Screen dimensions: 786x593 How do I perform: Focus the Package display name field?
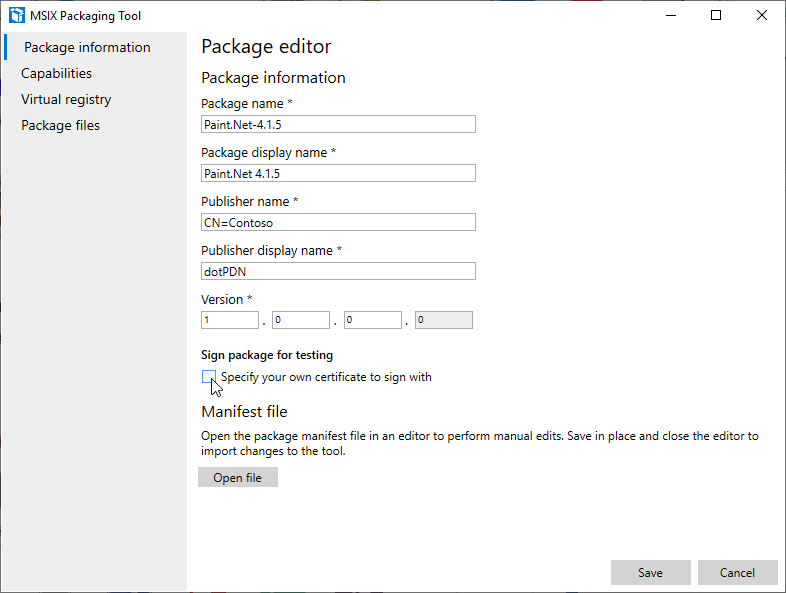[x=338, y=173]
